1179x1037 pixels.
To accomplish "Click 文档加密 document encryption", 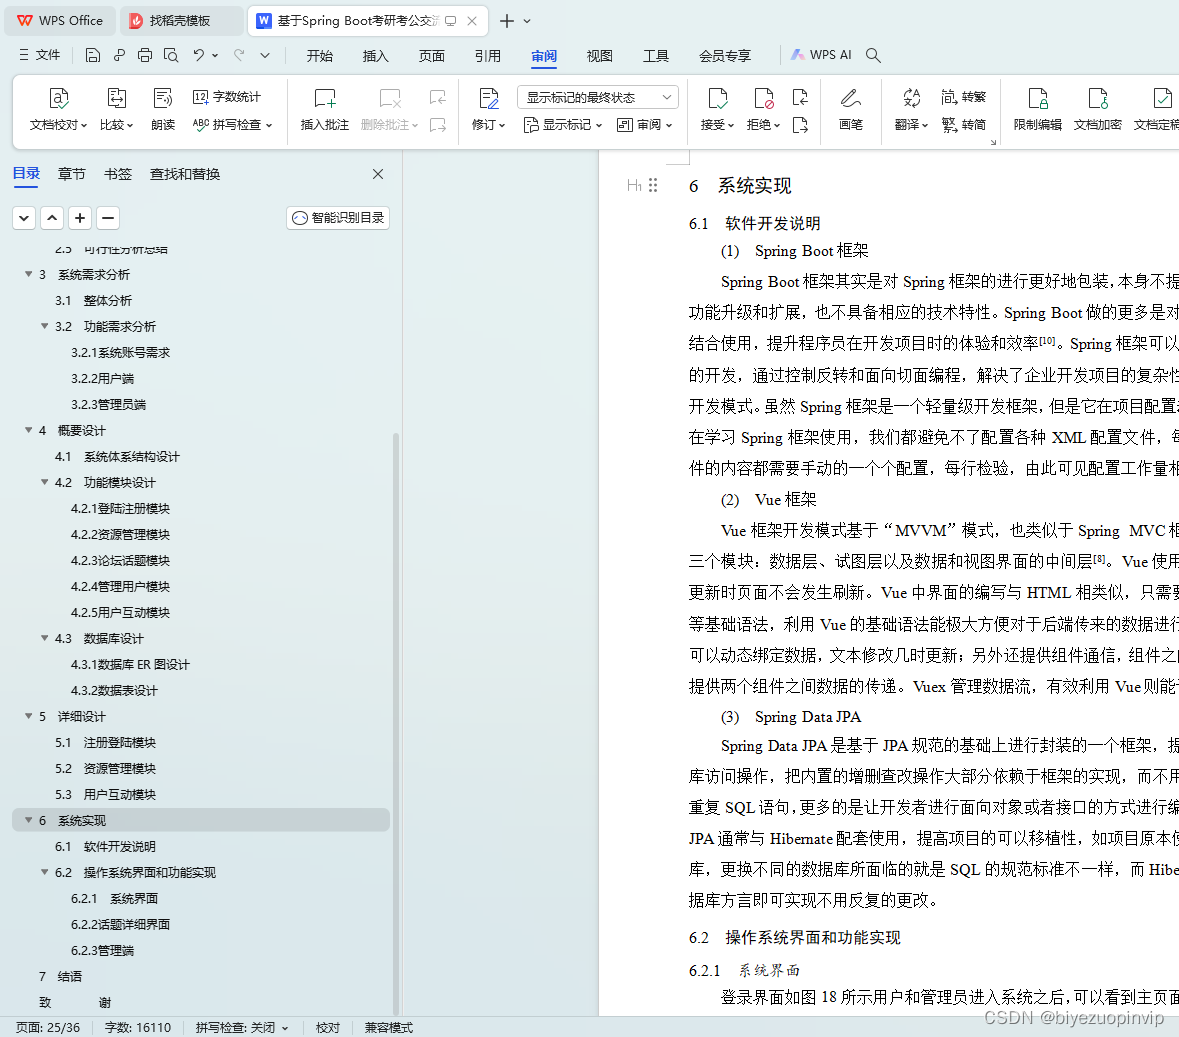I will (x=1098, y=109).
